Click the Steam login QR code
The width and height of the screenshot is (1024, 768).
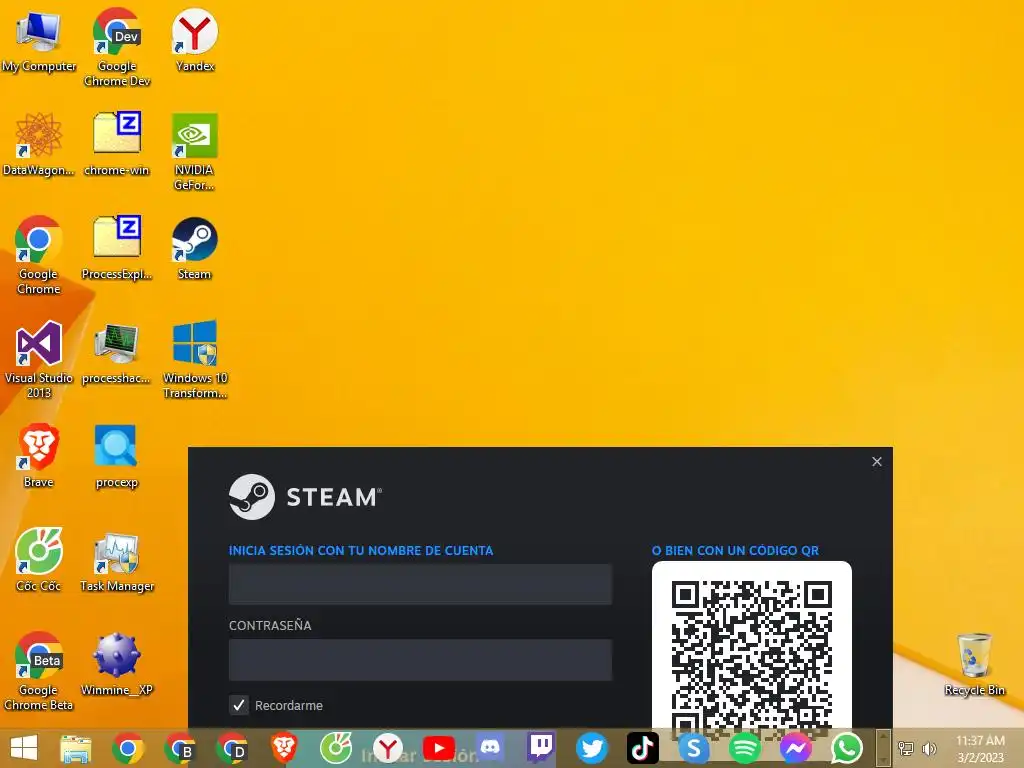pyautogui.click(x=752, y=653)
